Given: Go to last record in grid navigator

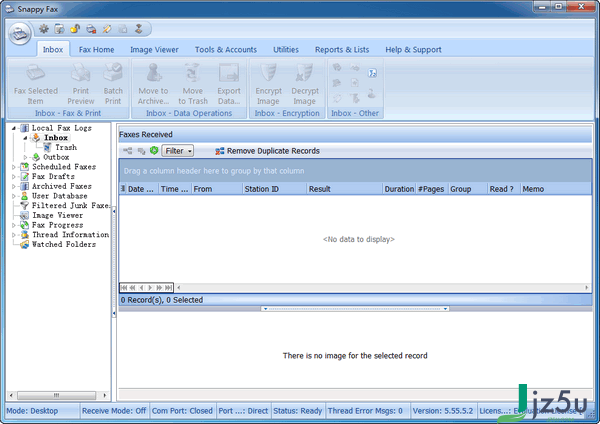Looking at the screenshot, I should [168, 287].
